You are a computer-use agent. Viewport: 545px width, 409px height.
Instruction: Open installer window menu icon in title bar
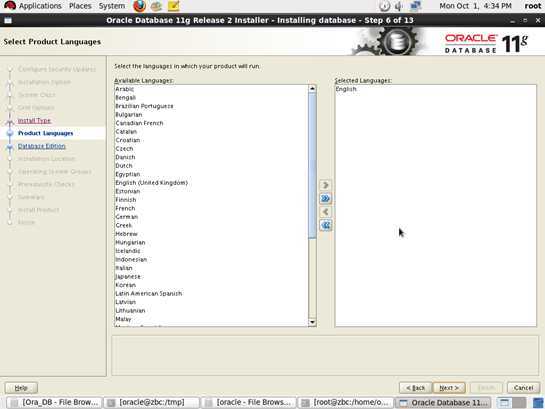[x=8, y=21]
